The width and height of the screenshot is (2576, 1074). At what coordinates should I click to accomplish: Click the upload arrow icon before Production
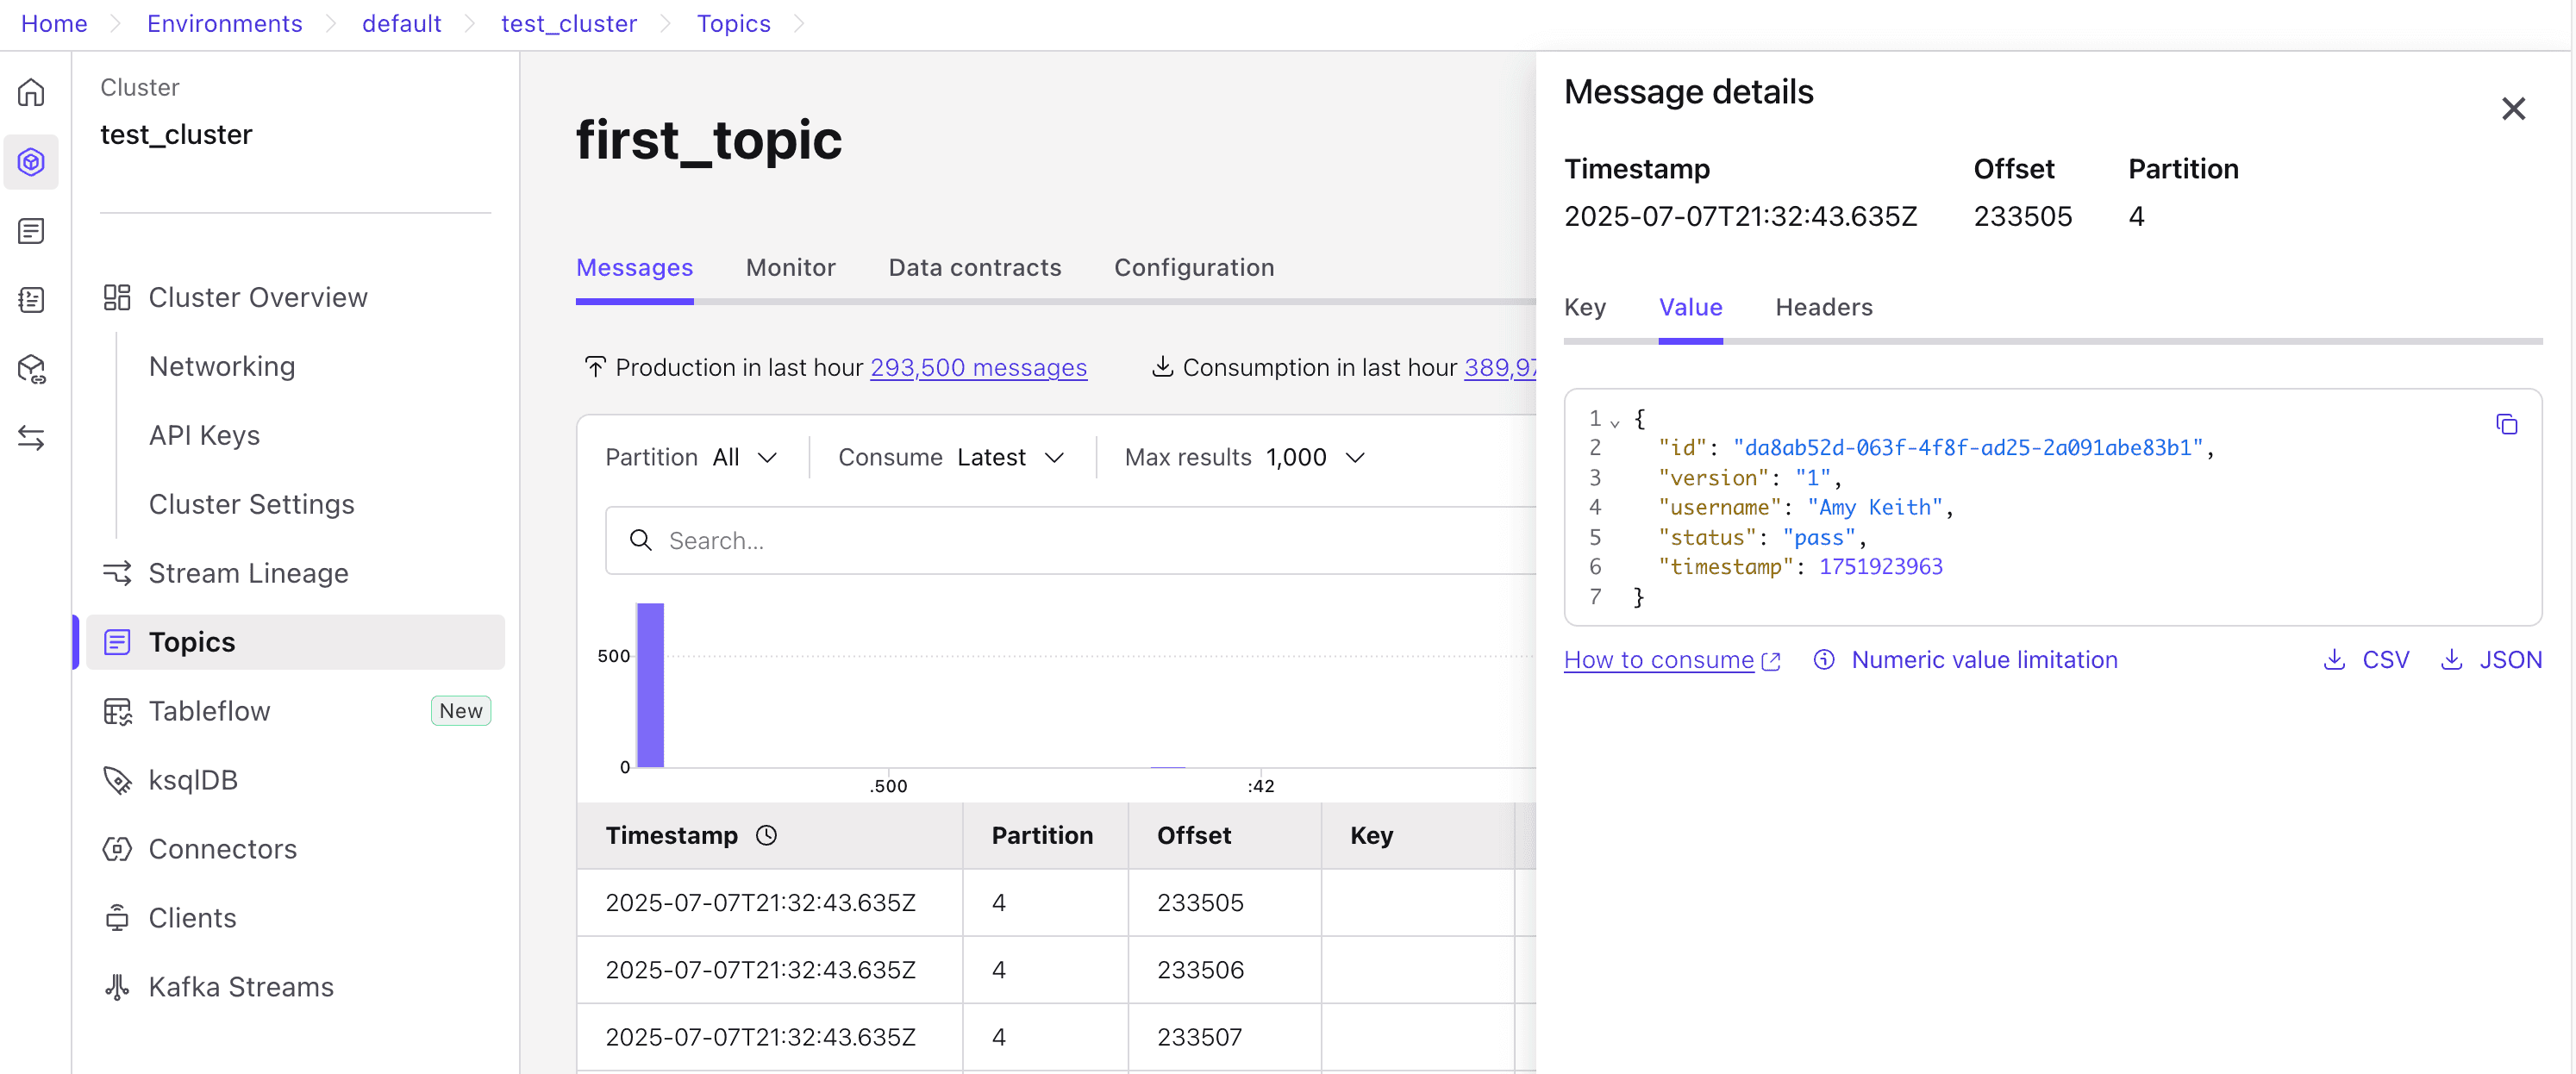point(595,366)
